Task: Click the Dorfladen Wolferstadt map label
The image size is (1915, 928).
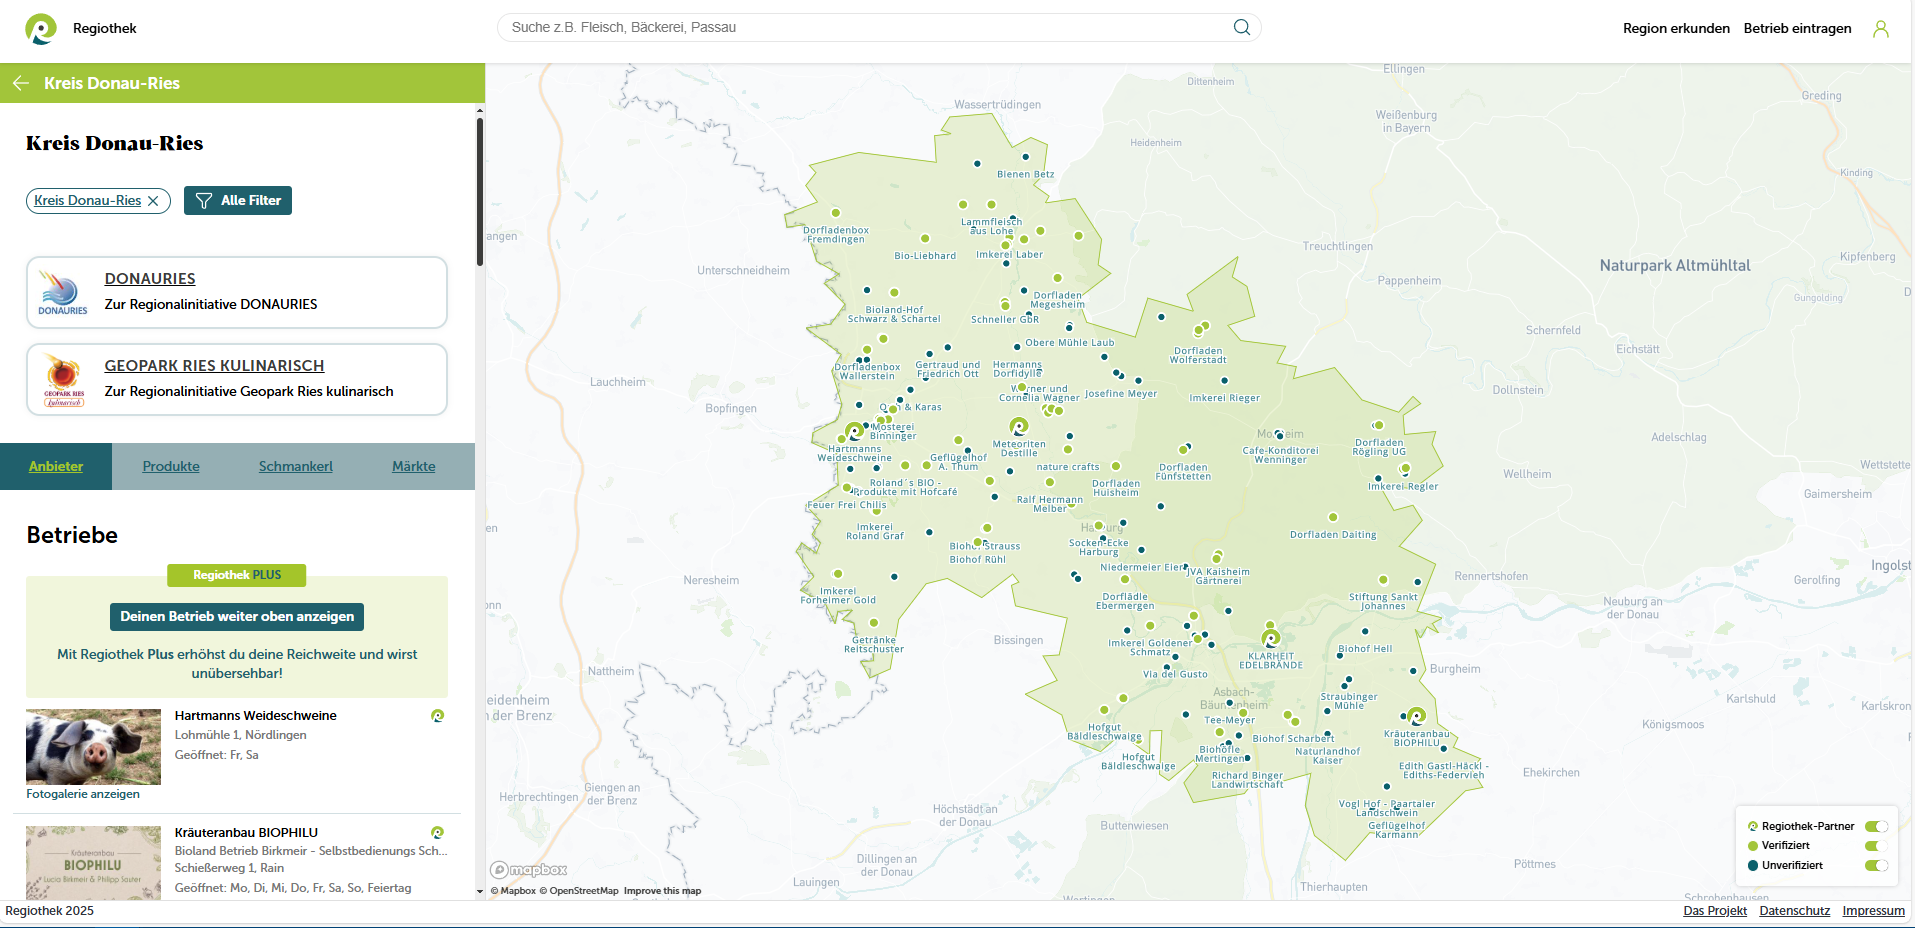Action: (x=1198, y=355)
